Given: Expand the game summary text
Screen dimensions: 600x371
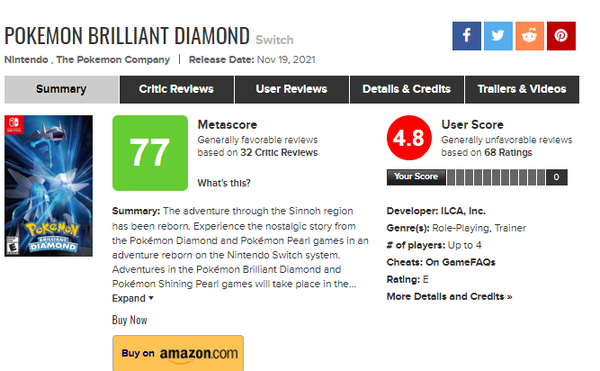Looking at the screenshot, I should tap(129, 298).
